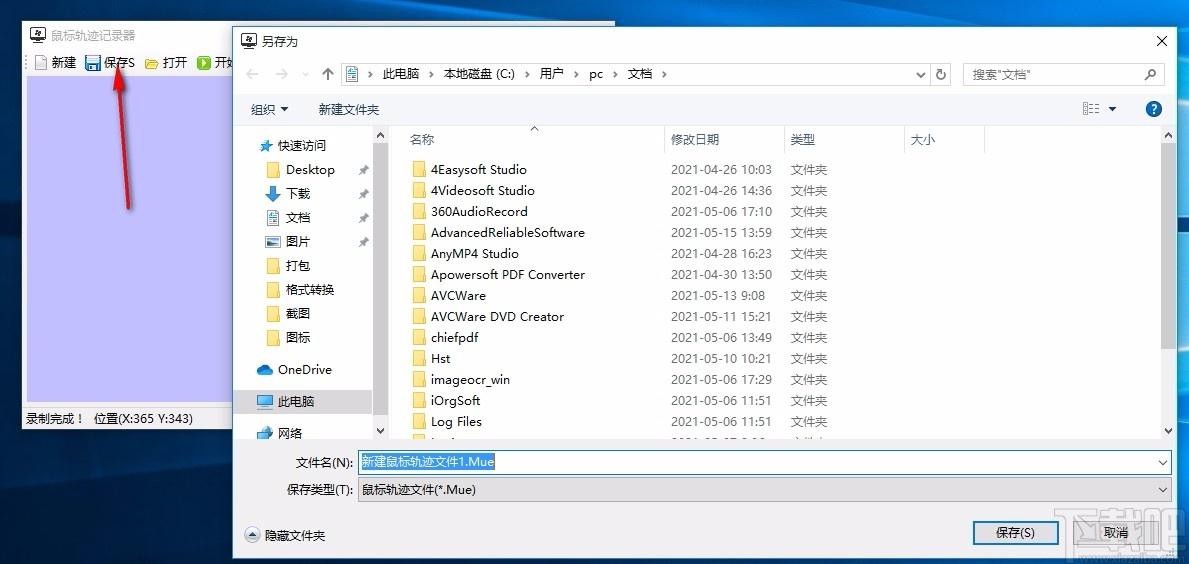Image resolution: width=1189 pixels, height=564 pixels.
Task: Open a file with 打开 toolbar icon
Action: [x=151, y=63]
